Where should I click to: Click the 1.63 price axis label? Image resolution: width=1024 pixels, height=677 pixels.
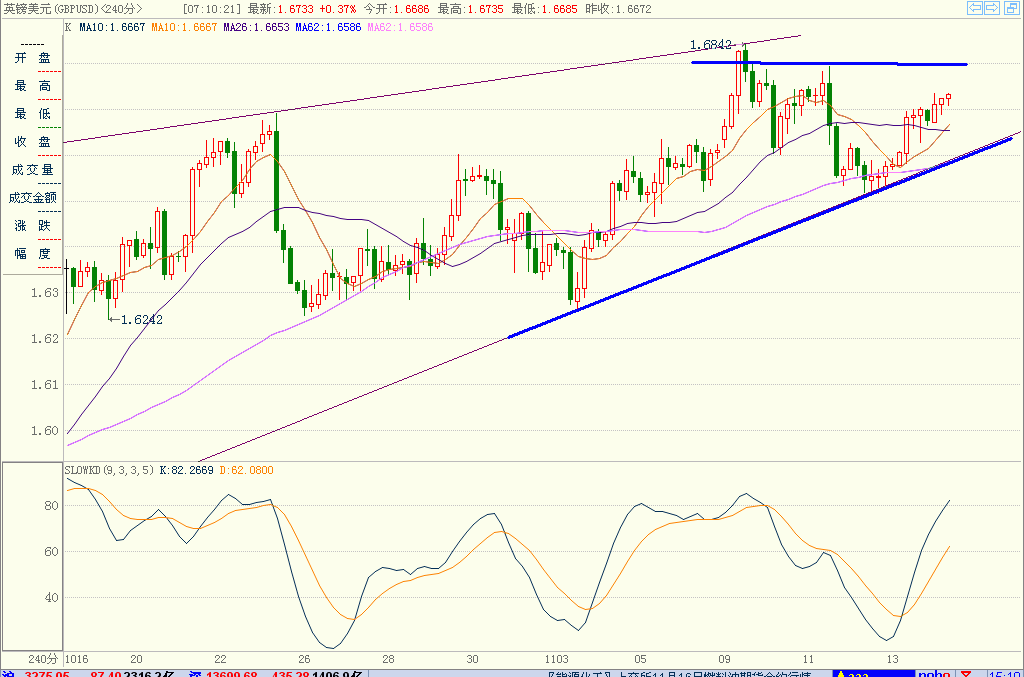click(x=44, y=292)
